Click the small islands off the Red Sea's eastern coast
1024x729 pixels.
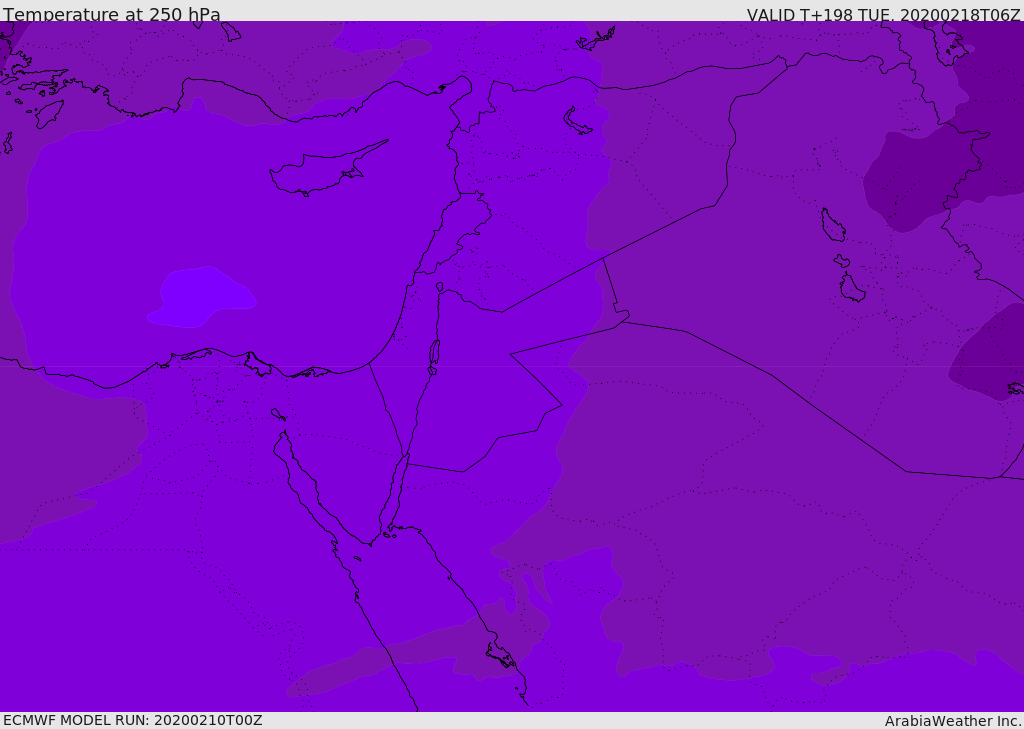click(500, 657)
